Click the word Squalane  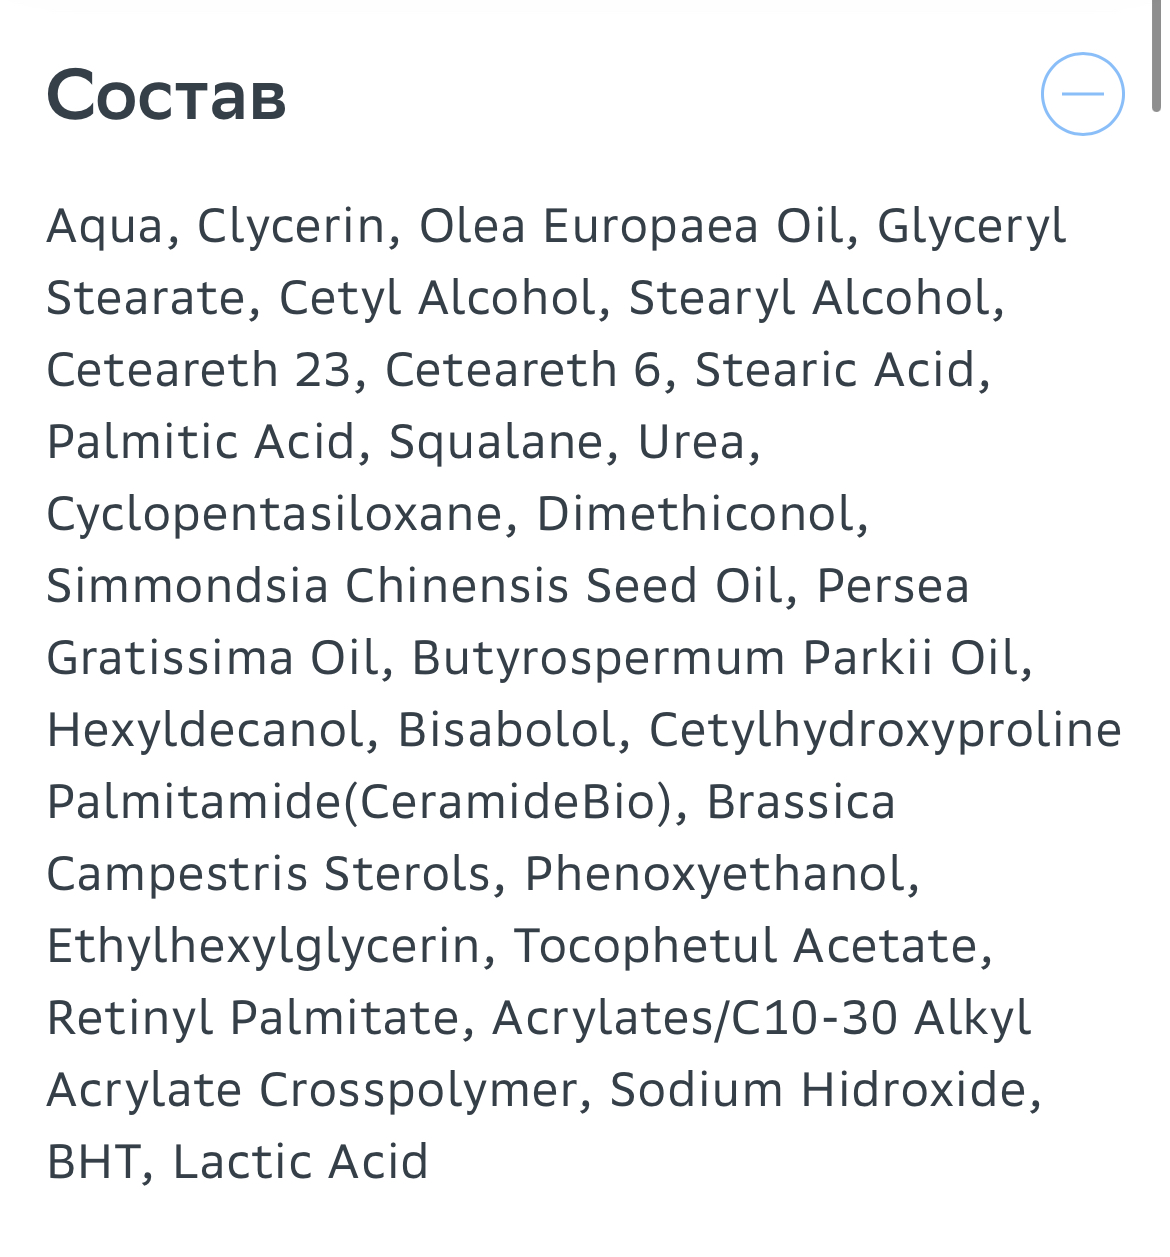pyautogui.click(x=495, y=442)
